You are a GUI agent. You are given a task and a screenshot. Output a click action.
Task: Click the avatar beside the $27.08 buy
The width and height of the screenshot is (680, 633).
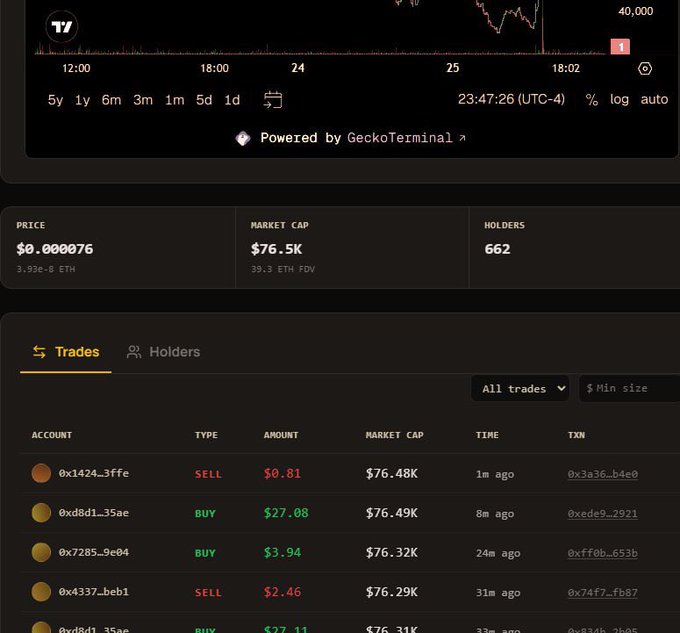(x=41, y=512)
